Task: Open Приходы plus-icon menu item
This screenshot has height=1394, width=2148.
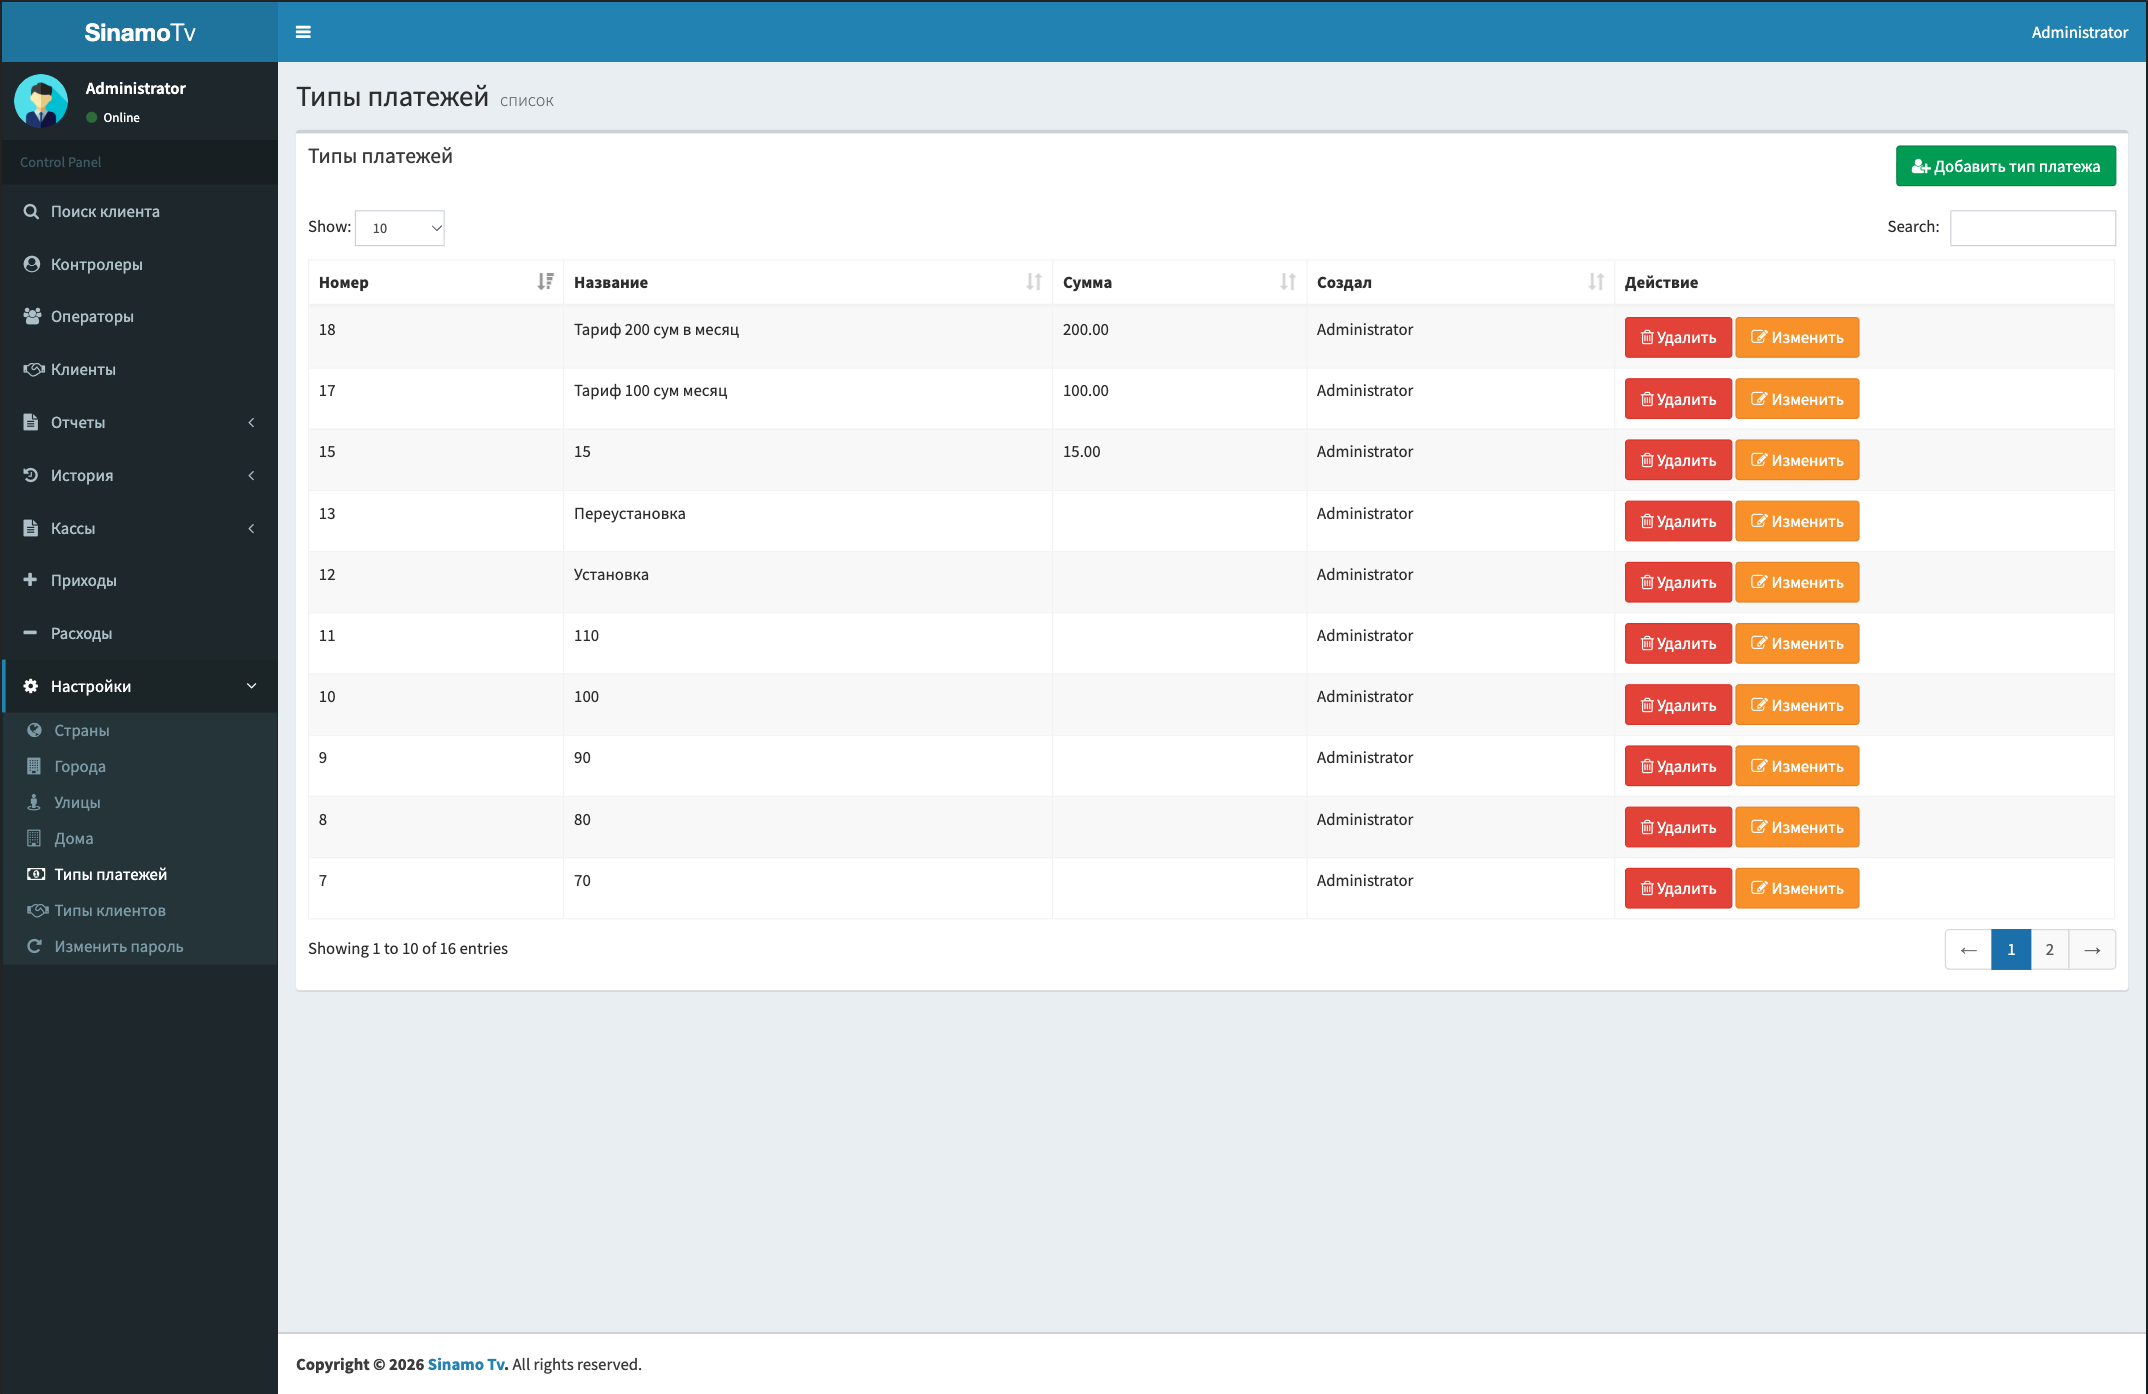Action: point(140,580)
